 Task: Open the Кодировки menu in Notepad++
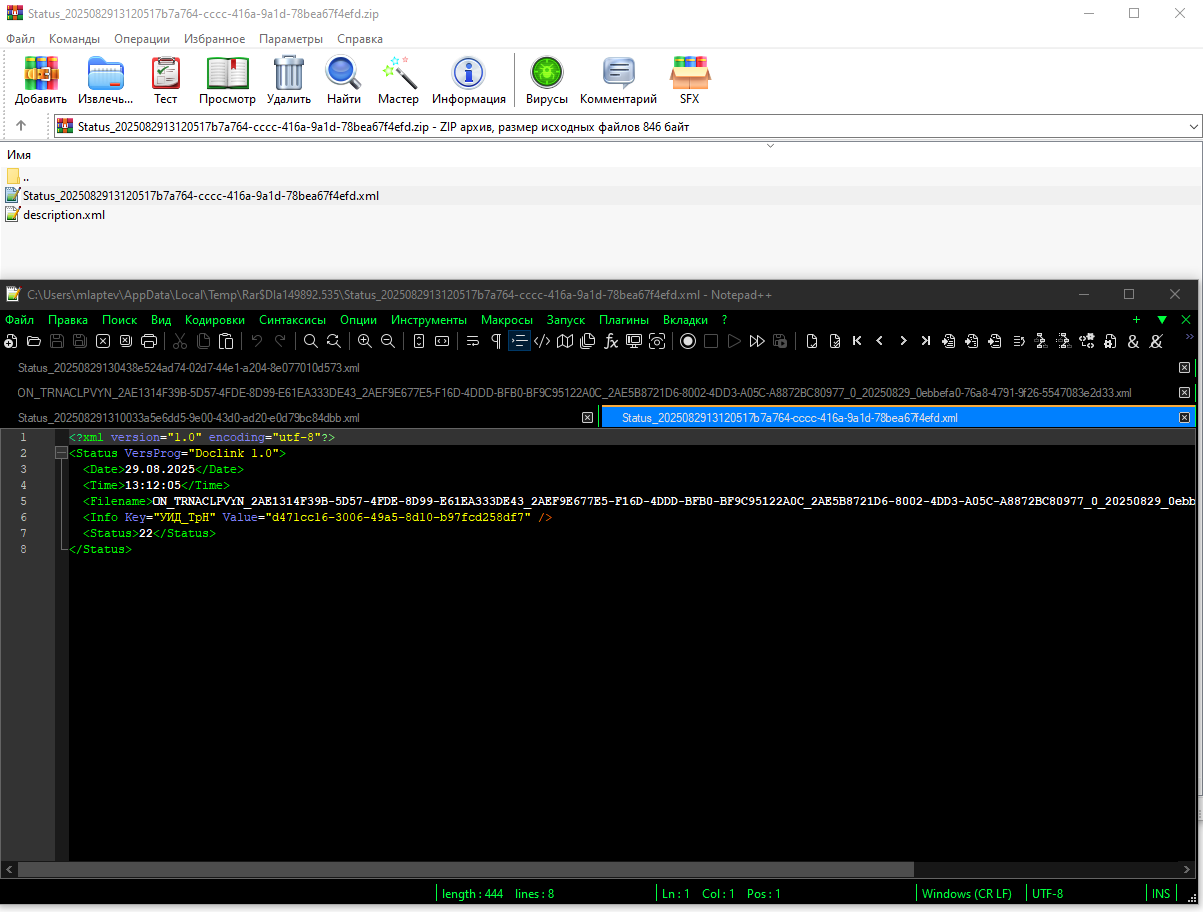(x=215, y=320)
